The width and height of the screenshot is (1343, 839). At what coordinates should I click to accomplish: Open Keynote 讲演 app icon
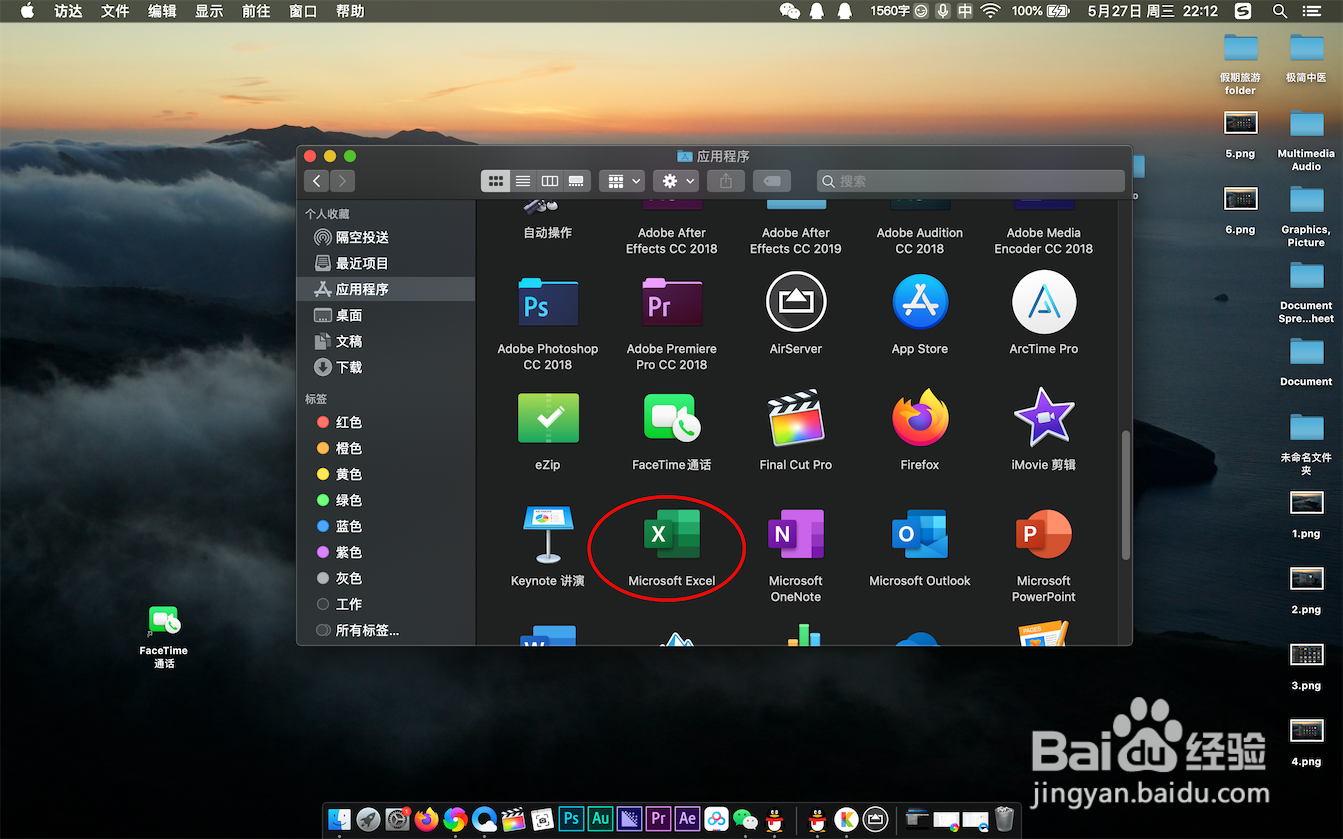(x=548, y=534)
